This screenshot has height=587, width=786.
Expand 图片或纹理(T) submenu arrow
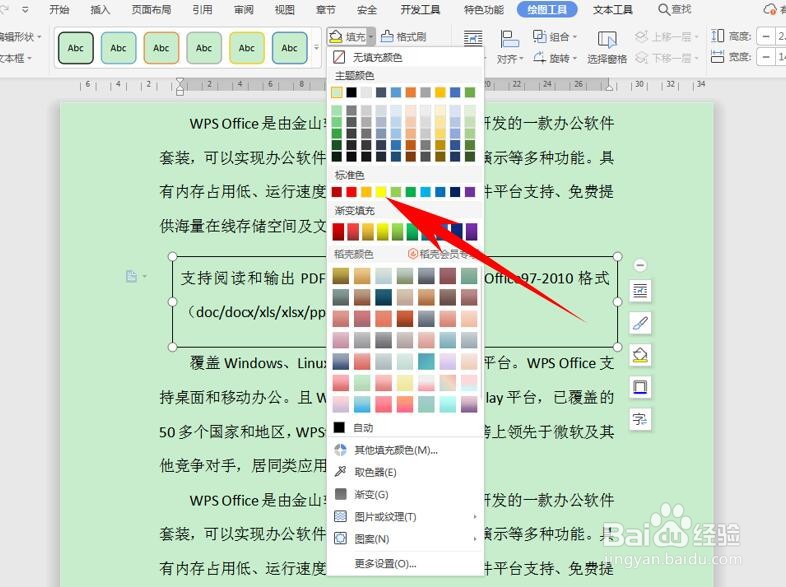(x=475, y=516)
